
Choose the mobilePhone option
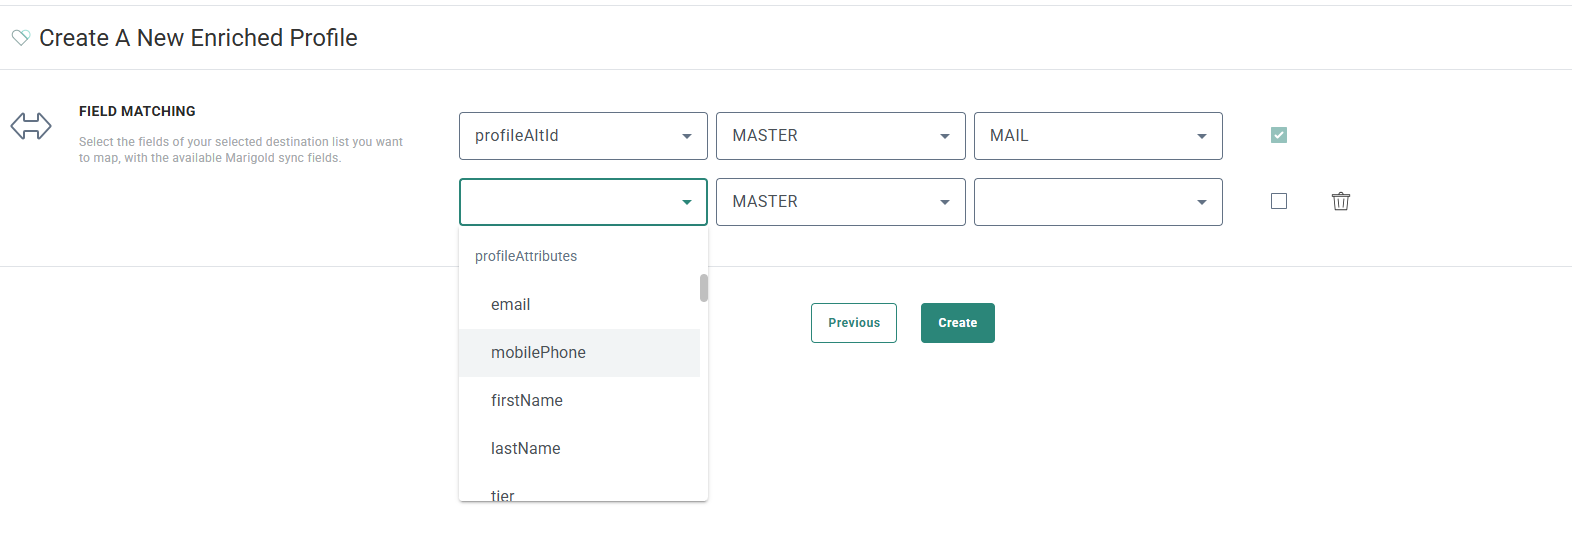[538, 353]
